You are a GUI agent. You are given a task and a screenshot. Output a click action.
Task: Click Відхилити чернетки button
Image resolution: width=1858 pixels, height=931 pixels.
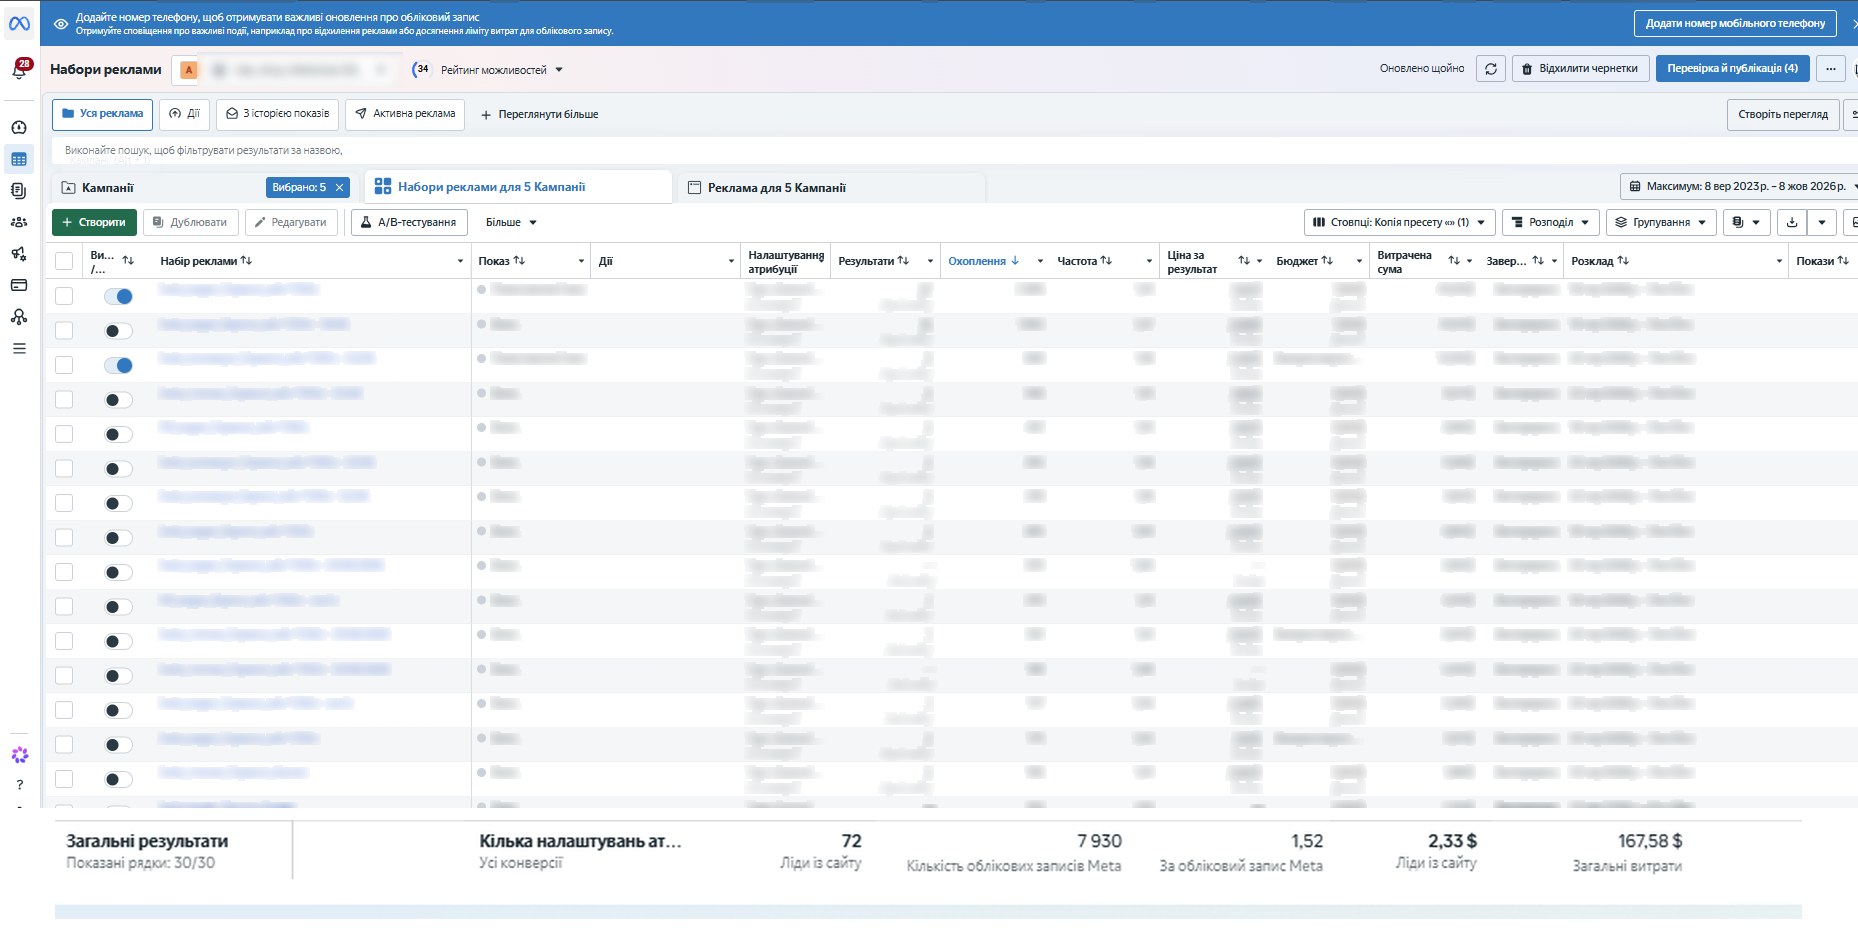click(x=1580, y=69)
